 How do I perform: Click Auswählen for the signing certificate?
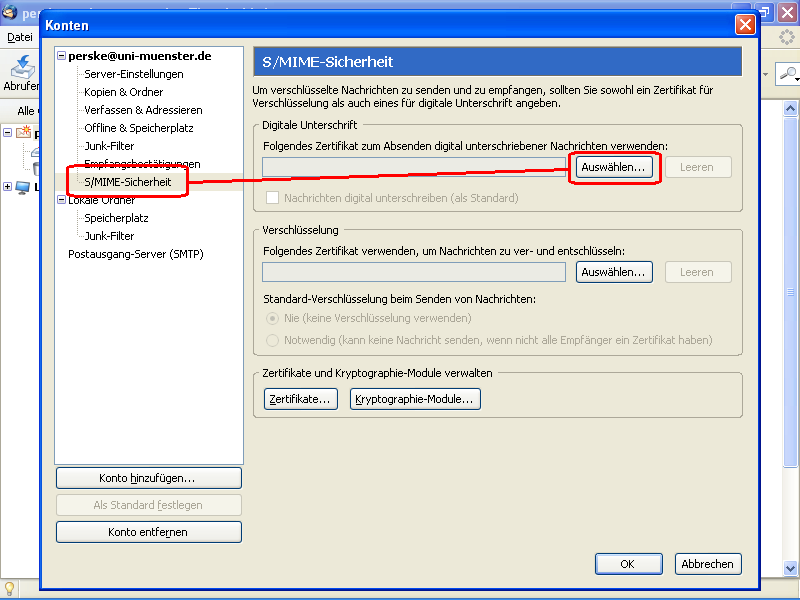(x=613, y=167)
